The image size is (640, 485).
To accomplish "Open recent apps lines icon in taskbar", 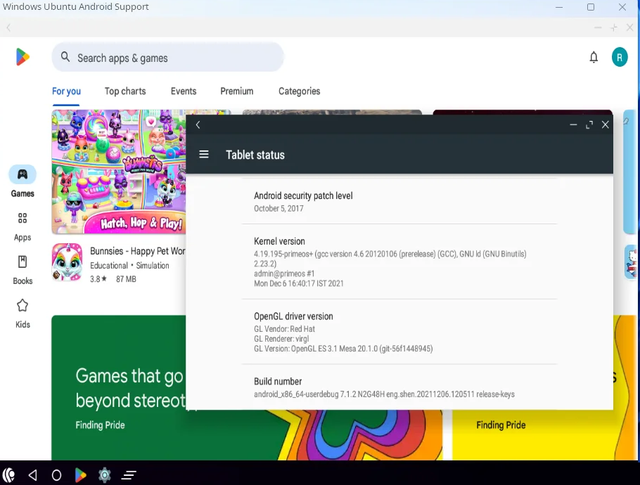I will tap(129, 475).
